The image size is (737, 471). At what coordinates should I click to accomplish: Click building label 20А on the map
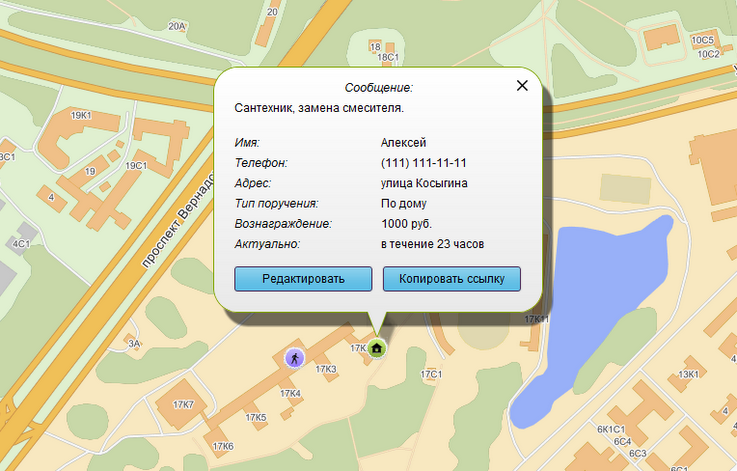pyautogui.click(x=177, y=26)
